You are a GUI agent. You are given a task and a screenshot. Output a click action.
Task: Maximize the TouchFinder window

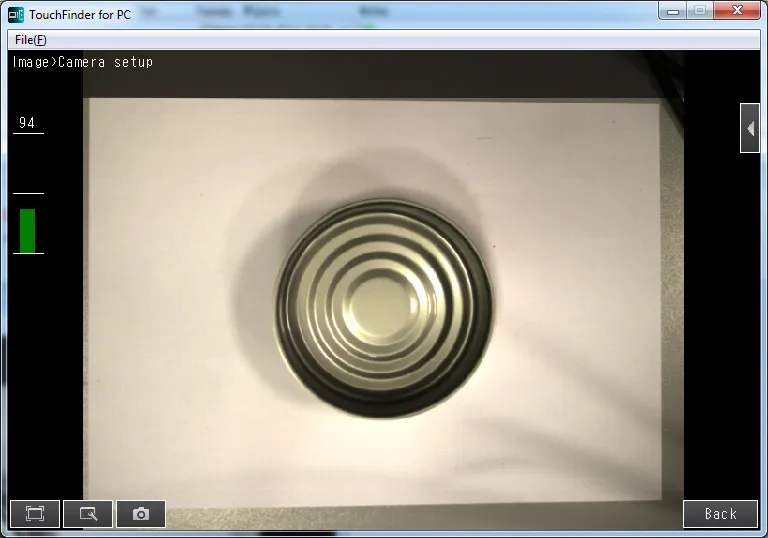pyautogui.click(x=701, y=11)
